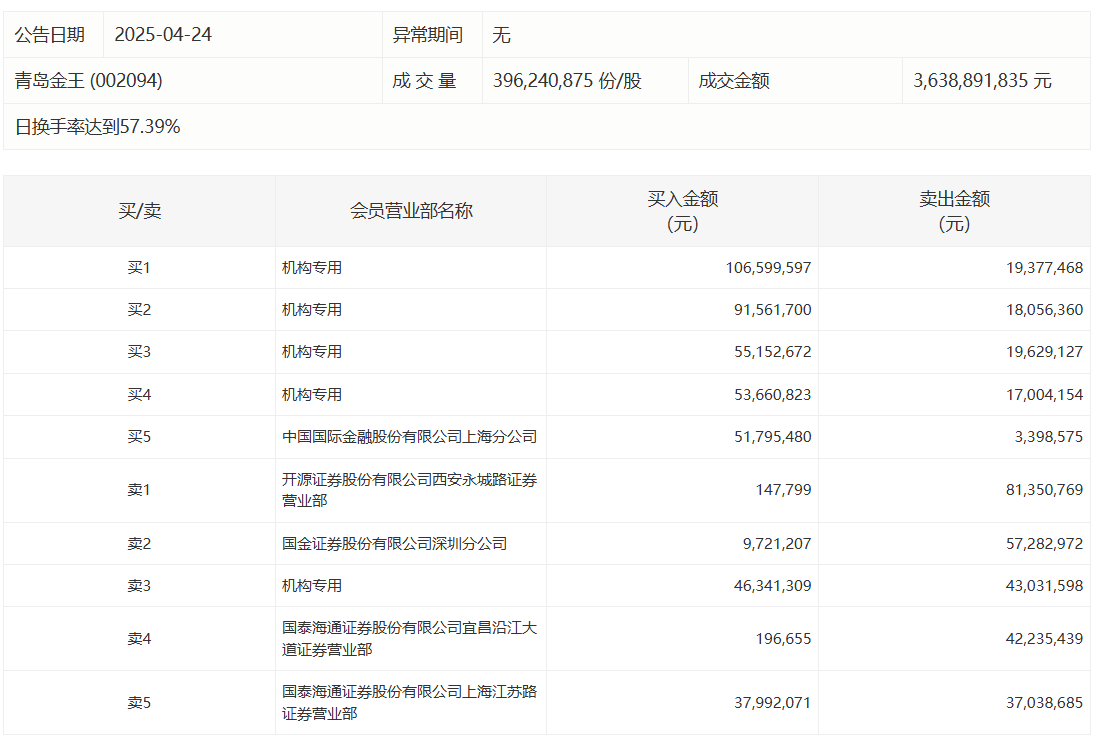
Task: Select sell amount 19,377,468
Action: 1045,268
